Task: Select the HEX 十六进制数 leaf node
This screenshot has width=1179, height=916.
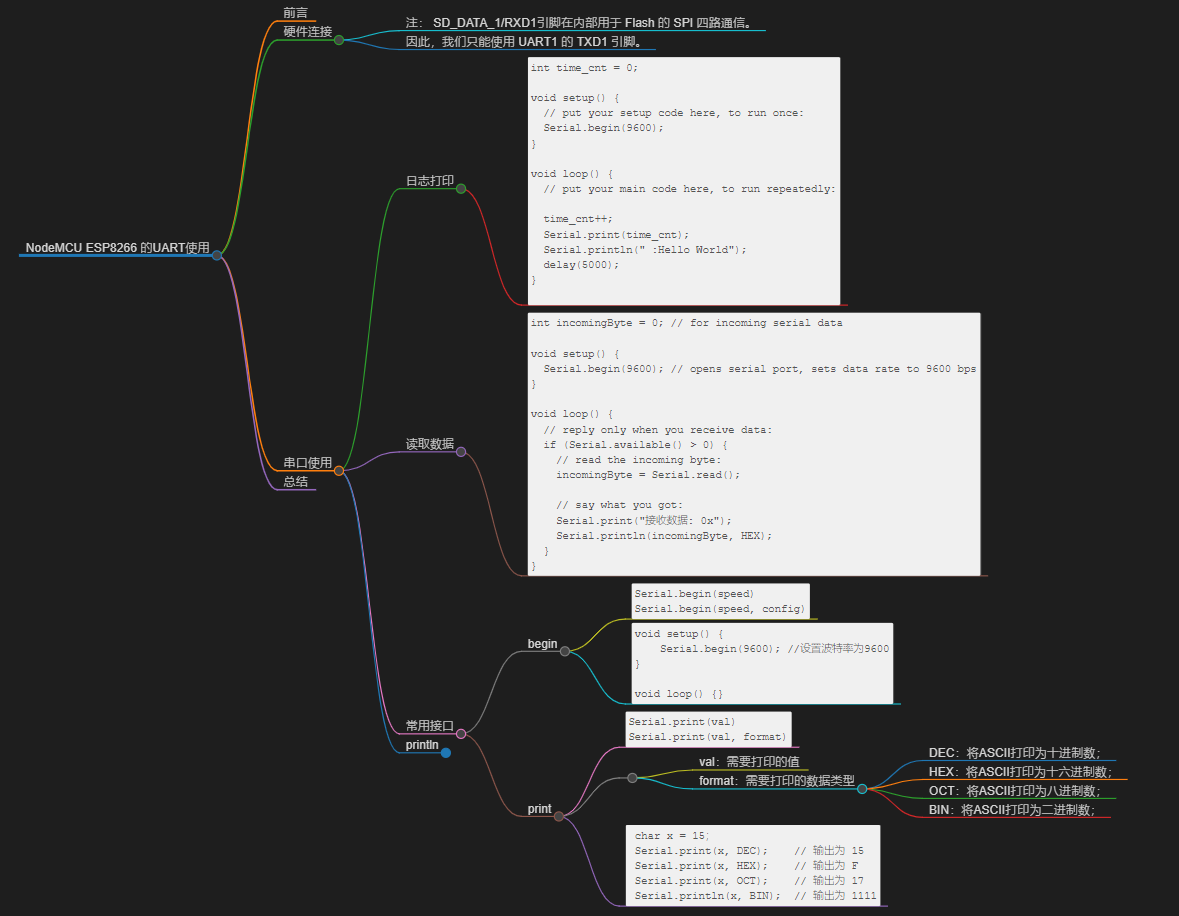Action: pyautogui.click(x=1020, y=772)
